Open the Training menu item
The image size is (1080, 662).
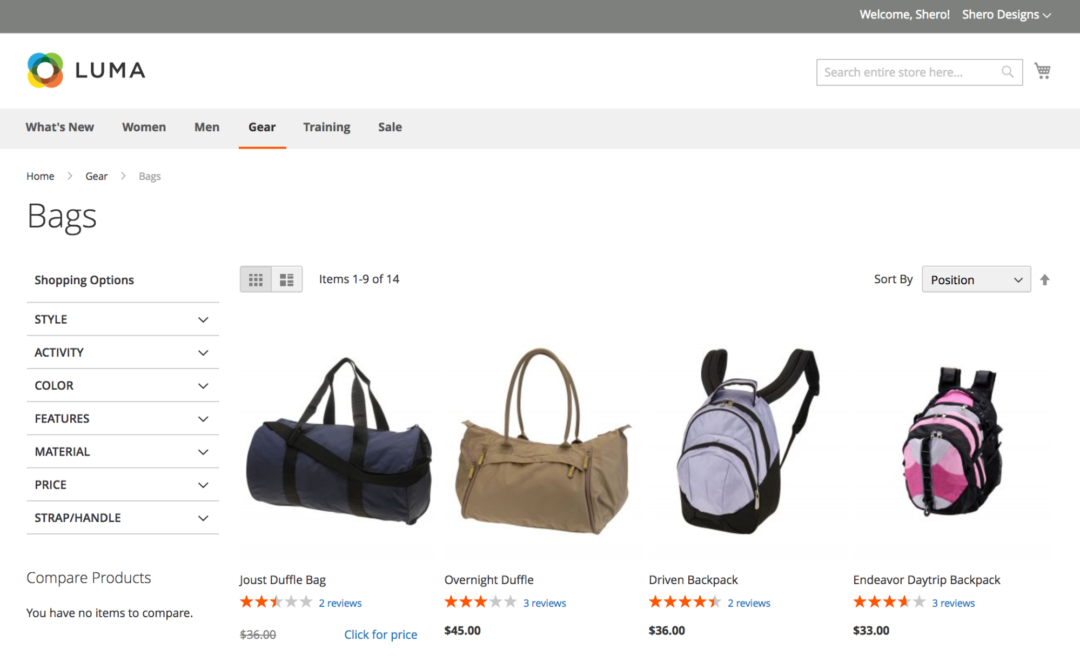point(326,127)
